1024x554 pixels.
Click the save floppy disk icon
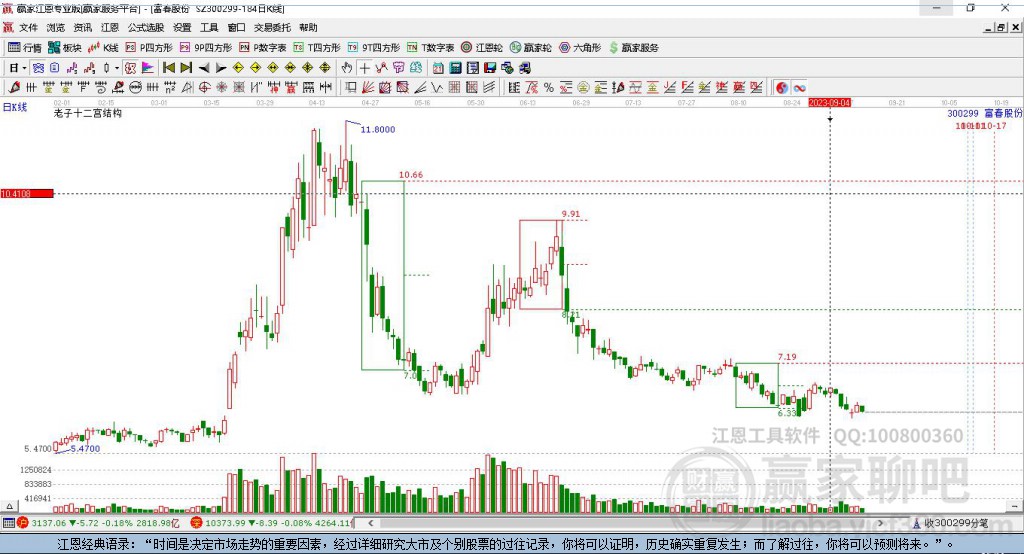pos(490,68)
